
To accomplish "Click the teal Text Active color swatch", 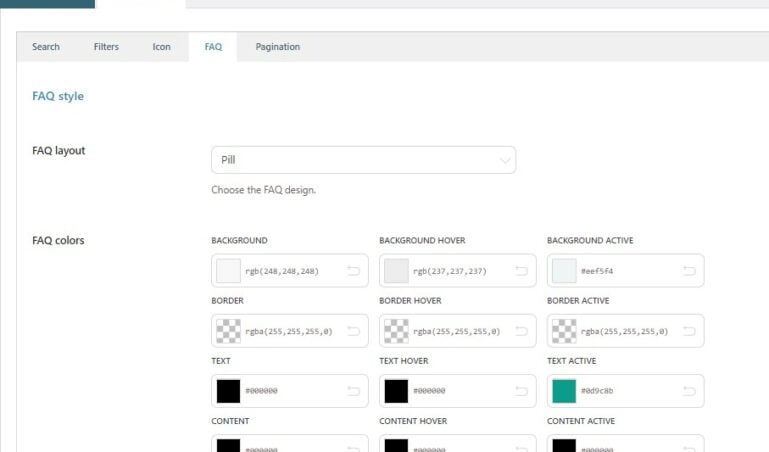I will 564,391.
